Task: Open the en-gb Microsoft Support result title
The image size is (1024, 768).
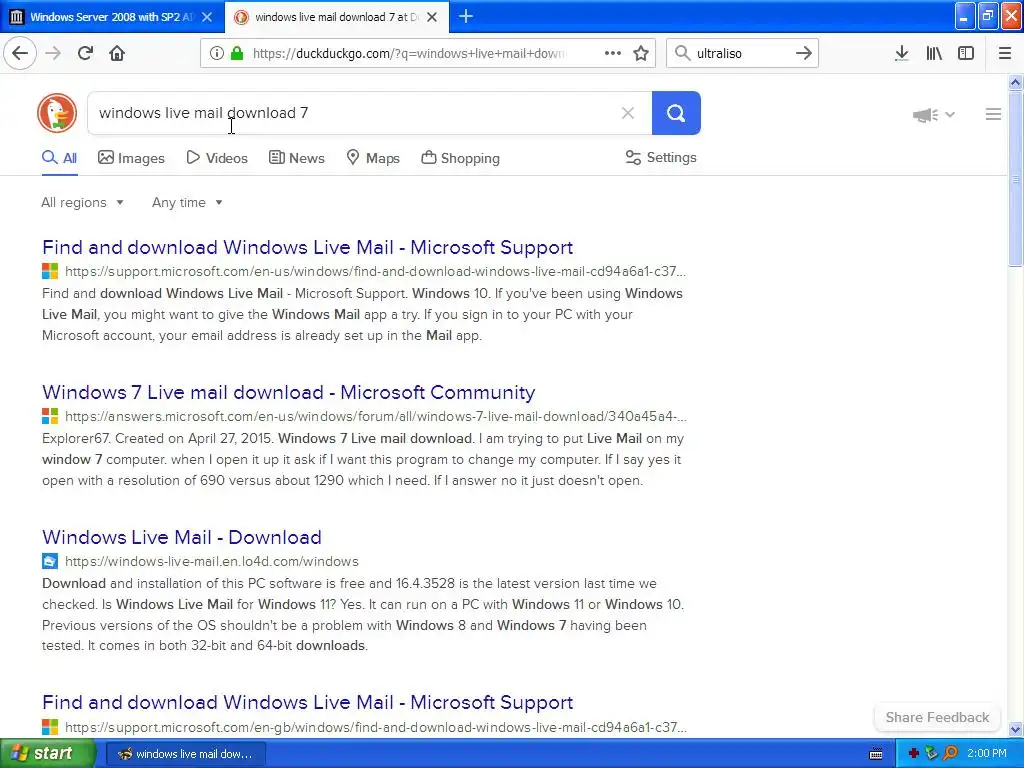Action: [308, 703]
